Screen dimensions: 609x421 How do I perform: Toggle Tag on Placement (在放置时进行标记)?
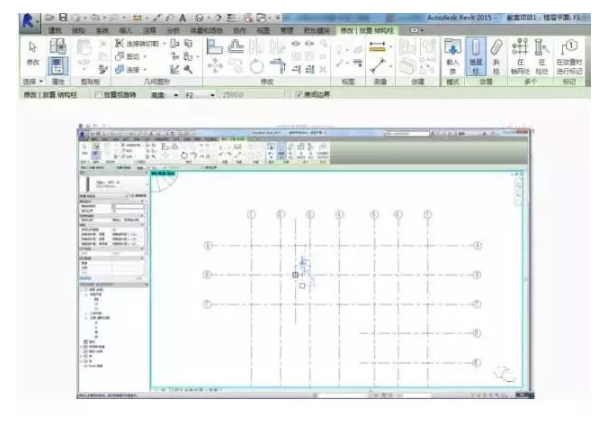coord(569,56)
